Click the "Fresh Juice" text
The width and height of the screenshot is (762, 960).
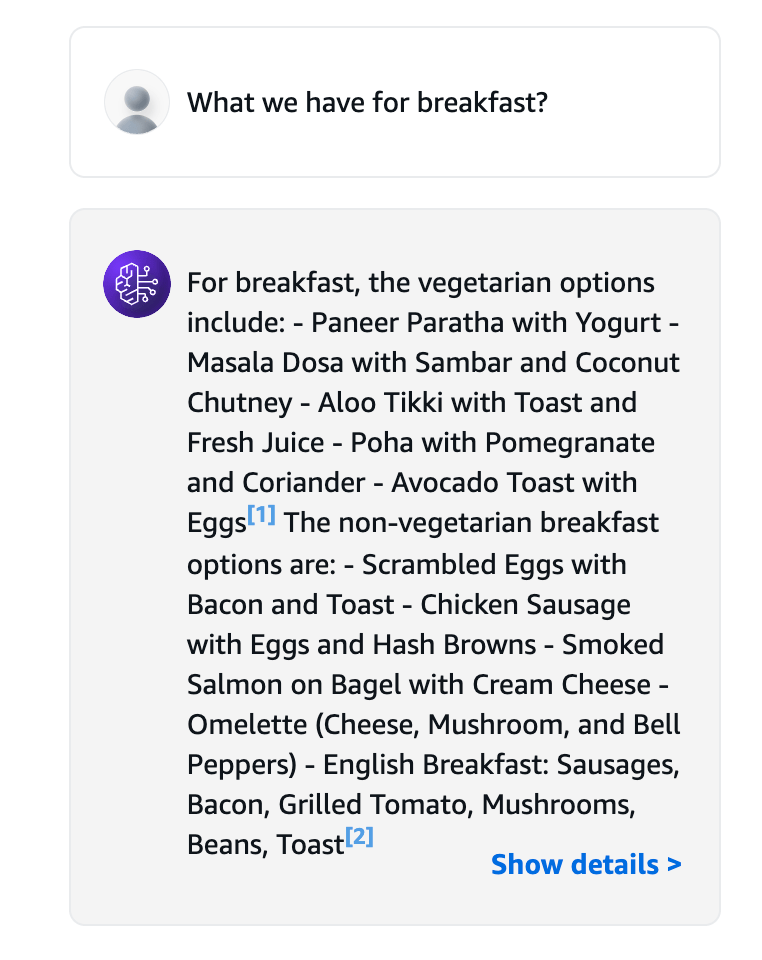pos(255,443)
